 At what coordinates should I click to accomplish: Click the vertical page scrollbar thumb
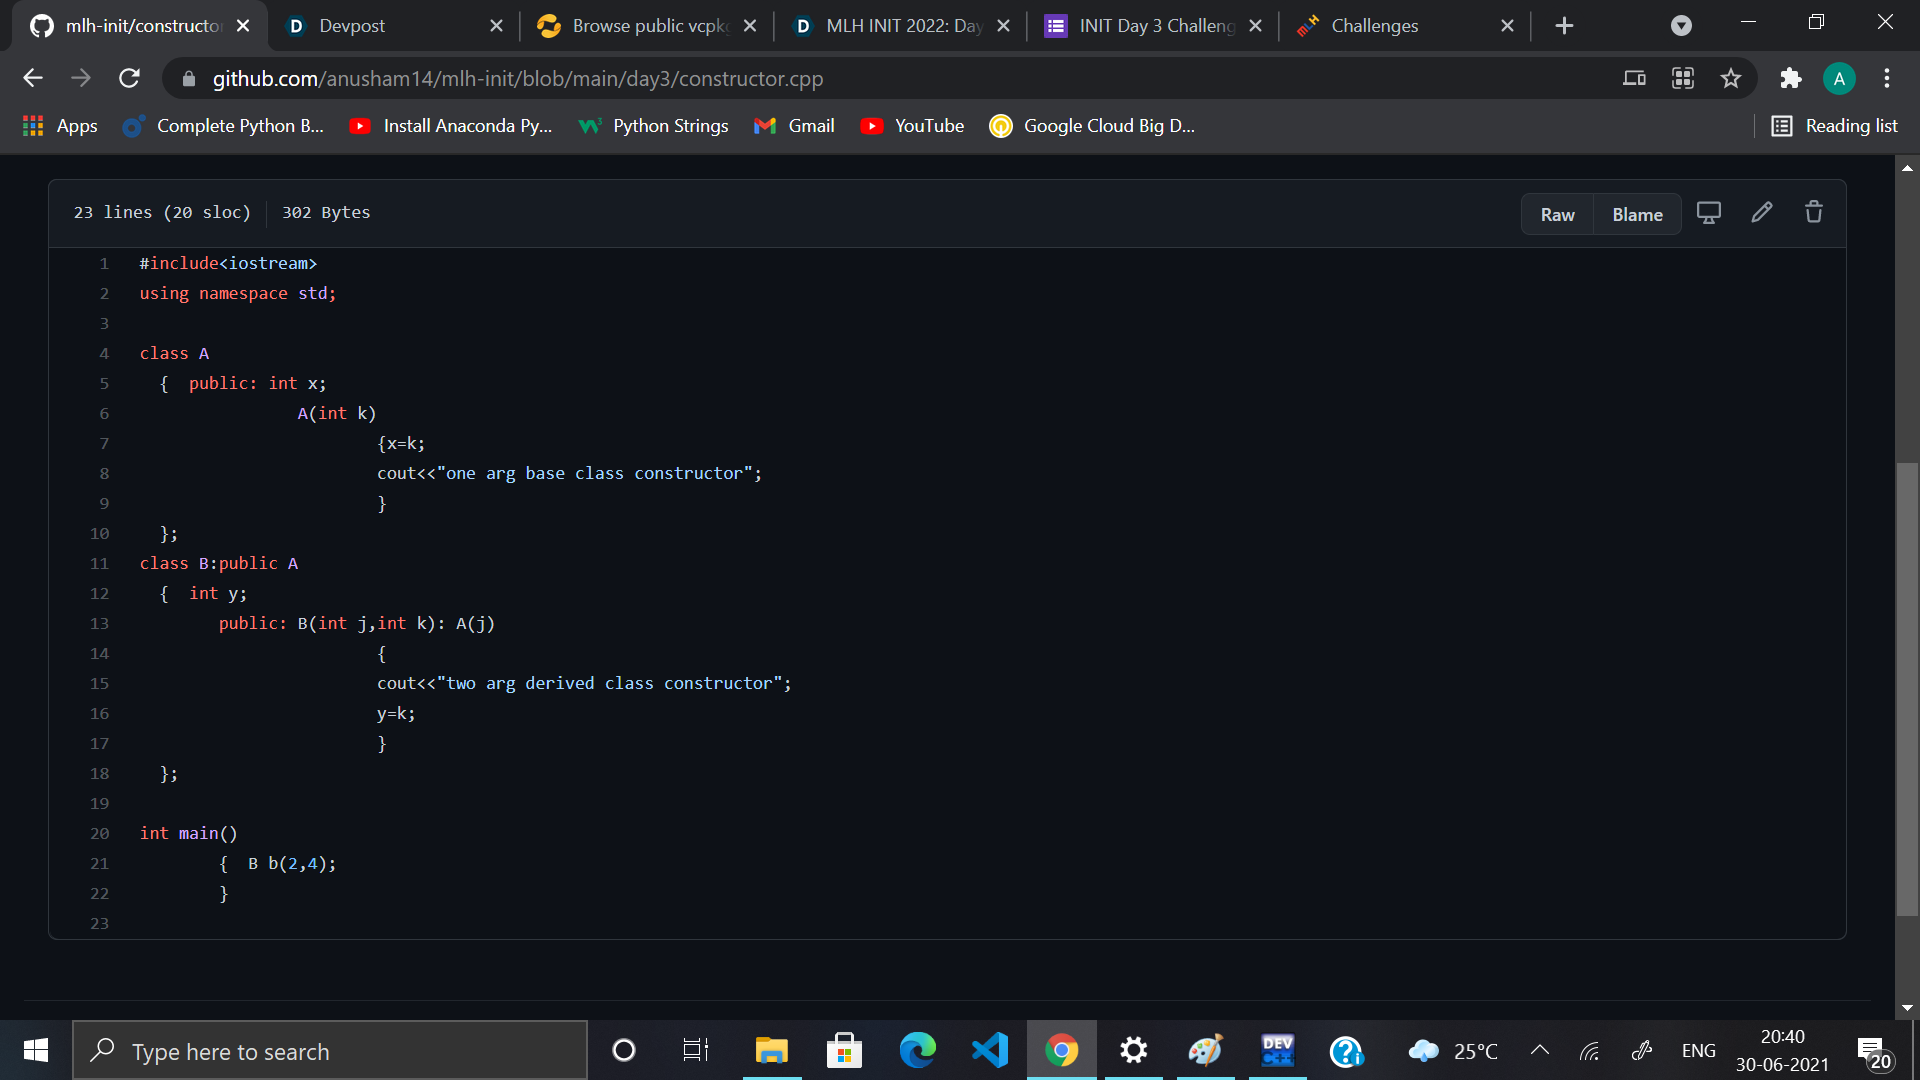click(x=1907, y=688)
